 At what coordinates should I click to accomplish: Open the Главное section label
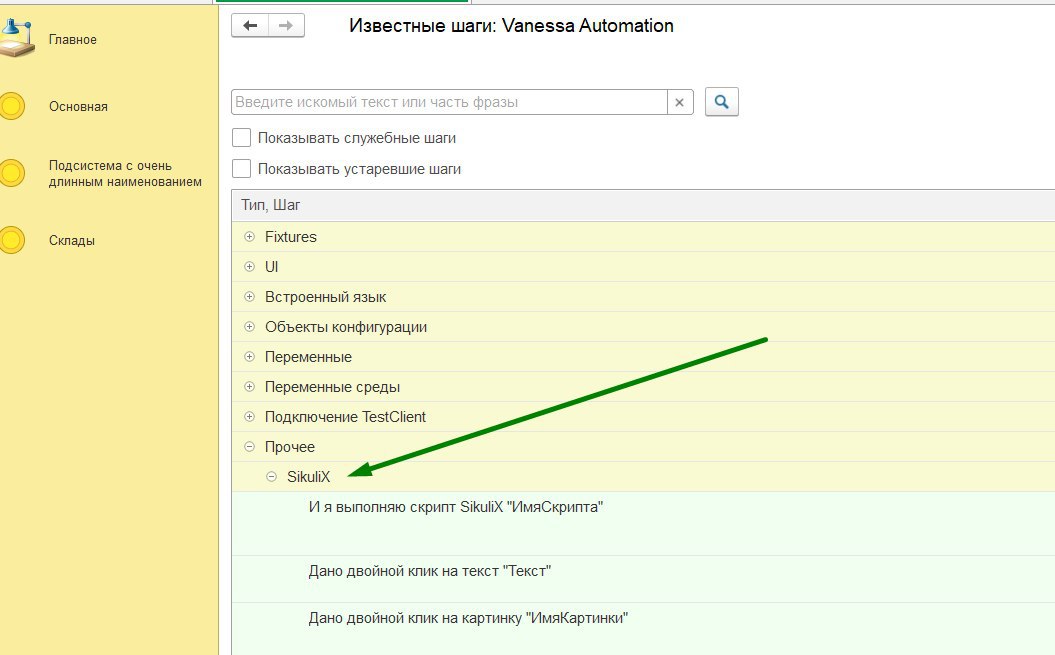coord(73,40)
